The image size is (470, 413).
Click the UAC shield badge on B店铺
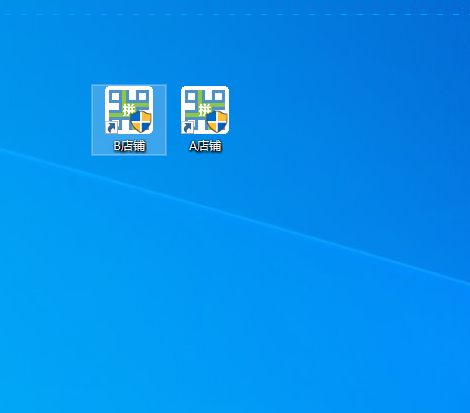[141, 121]
